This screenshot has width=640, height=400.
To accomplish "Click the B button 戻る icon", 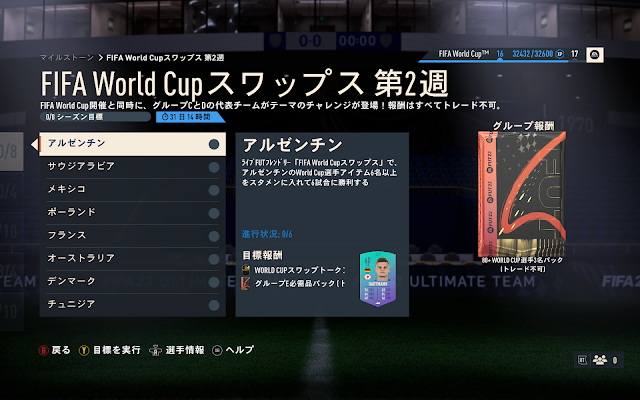I will coord(43,351).
